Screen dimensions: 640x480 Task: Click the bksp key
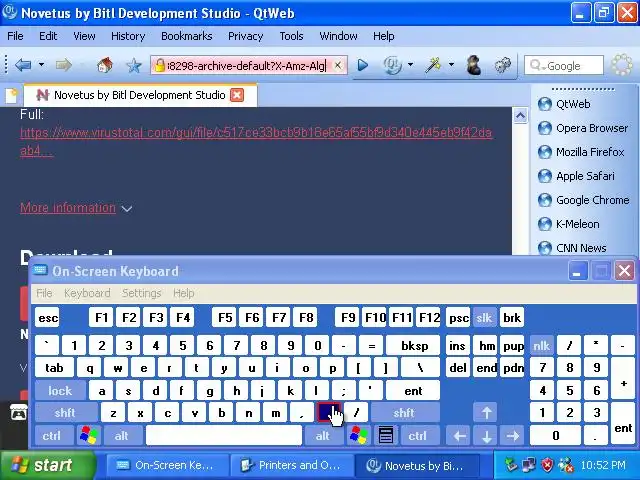(x=414, y=346)
